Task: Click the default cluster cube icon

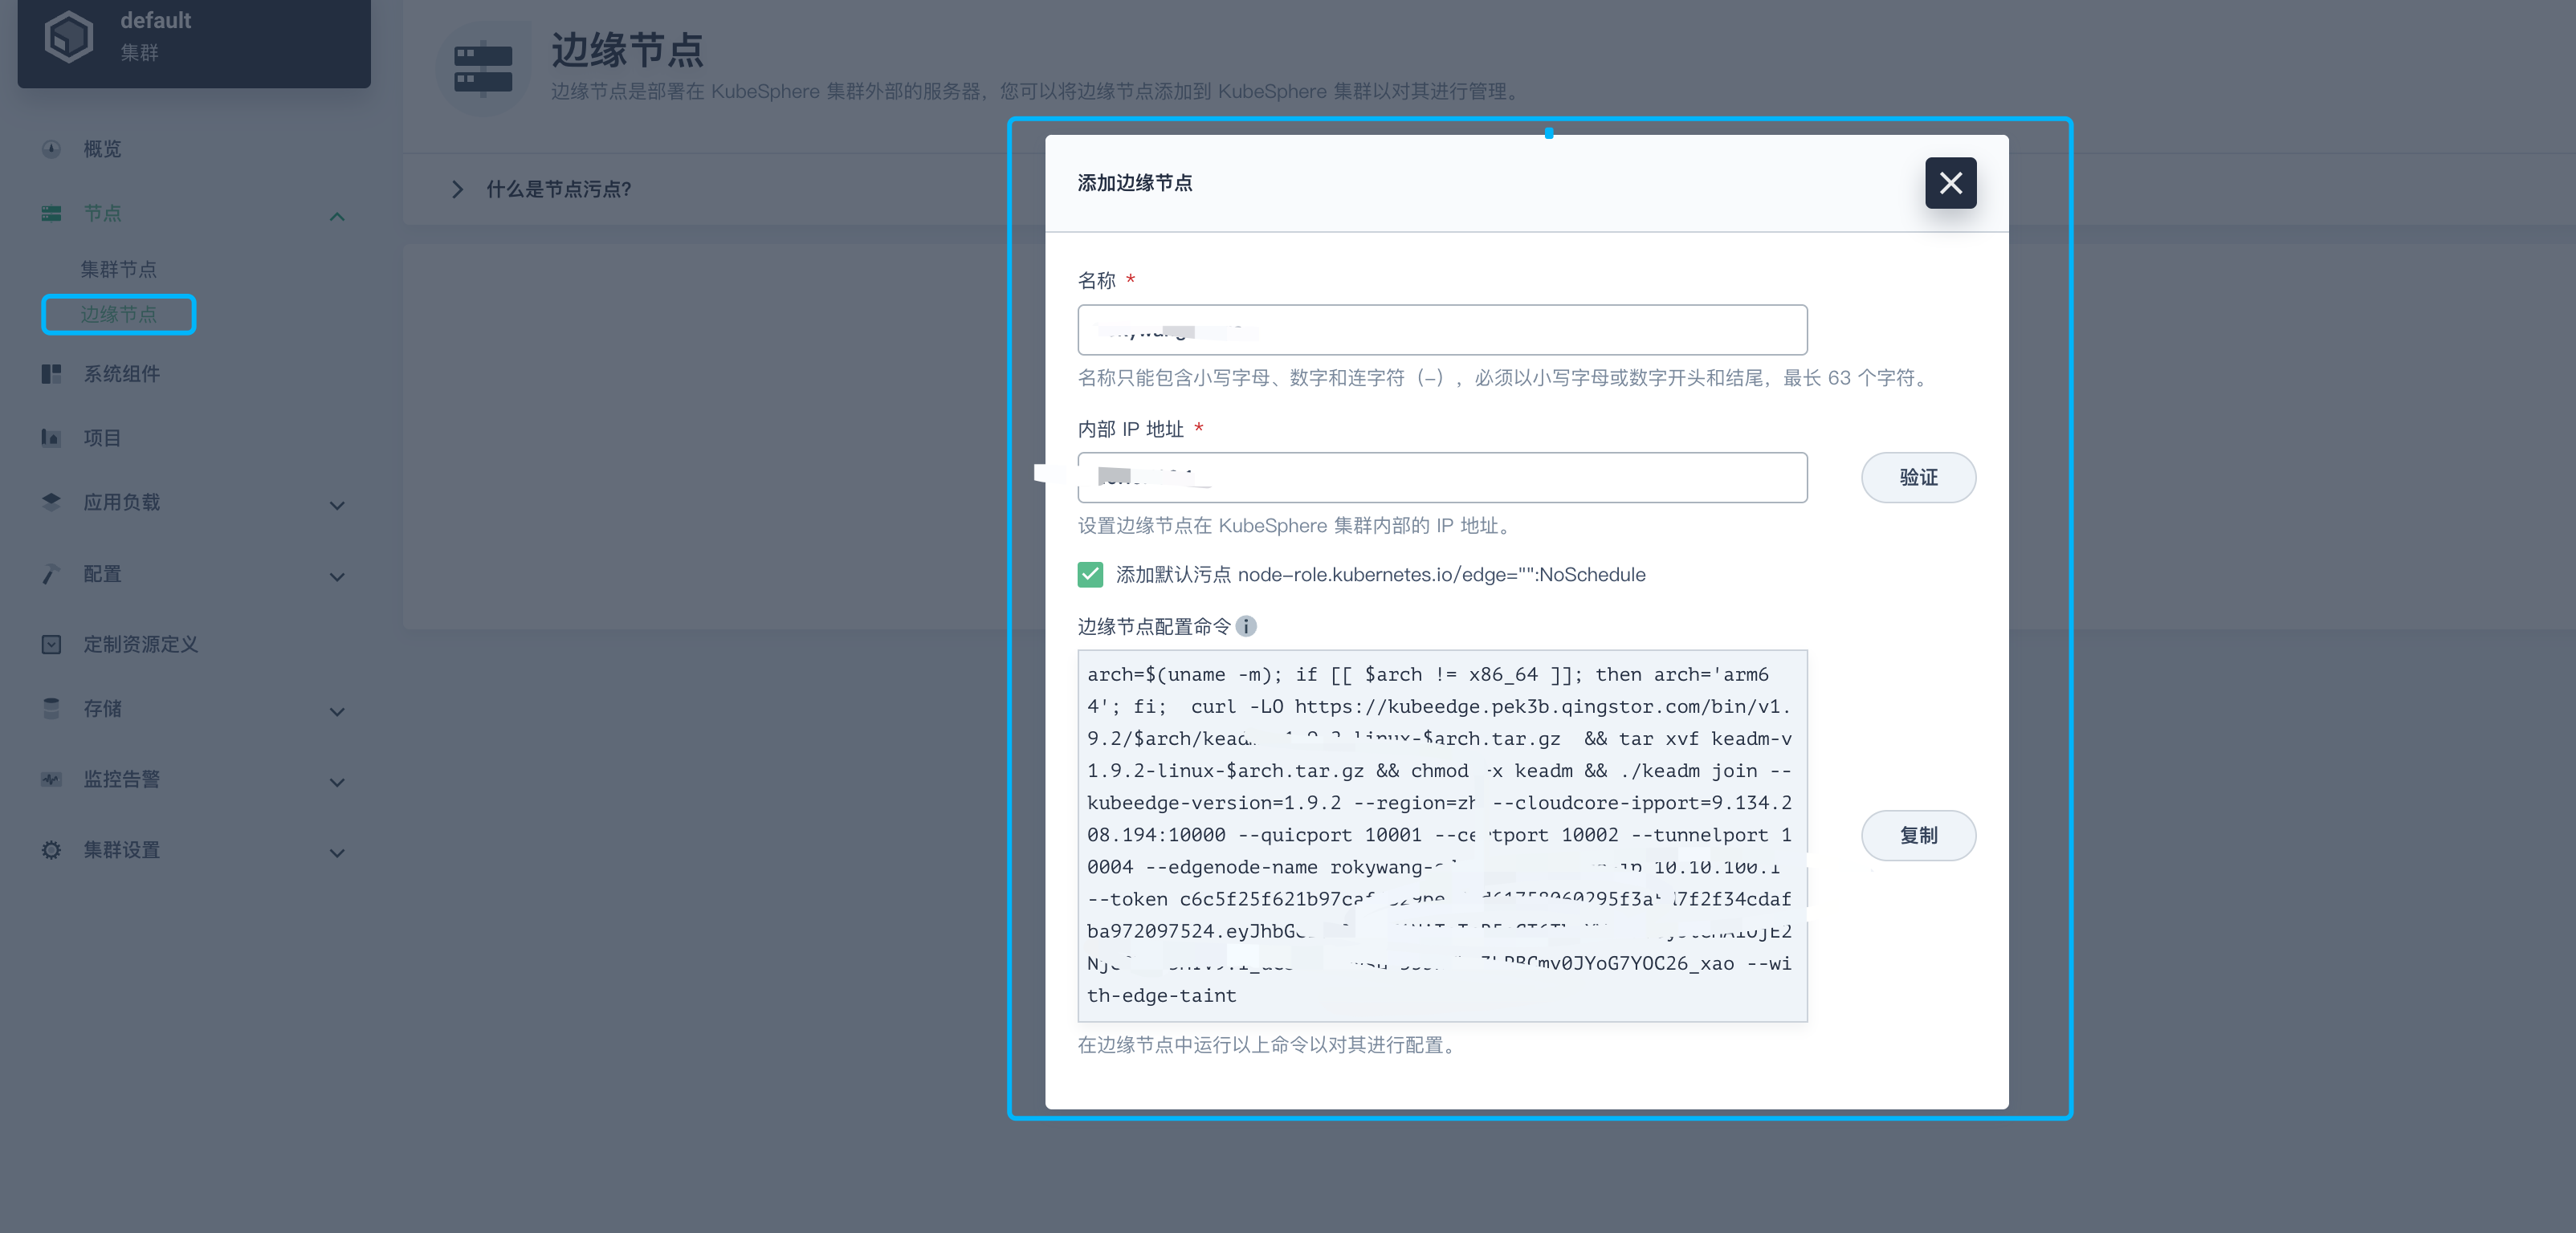Action: pos(69,37)
